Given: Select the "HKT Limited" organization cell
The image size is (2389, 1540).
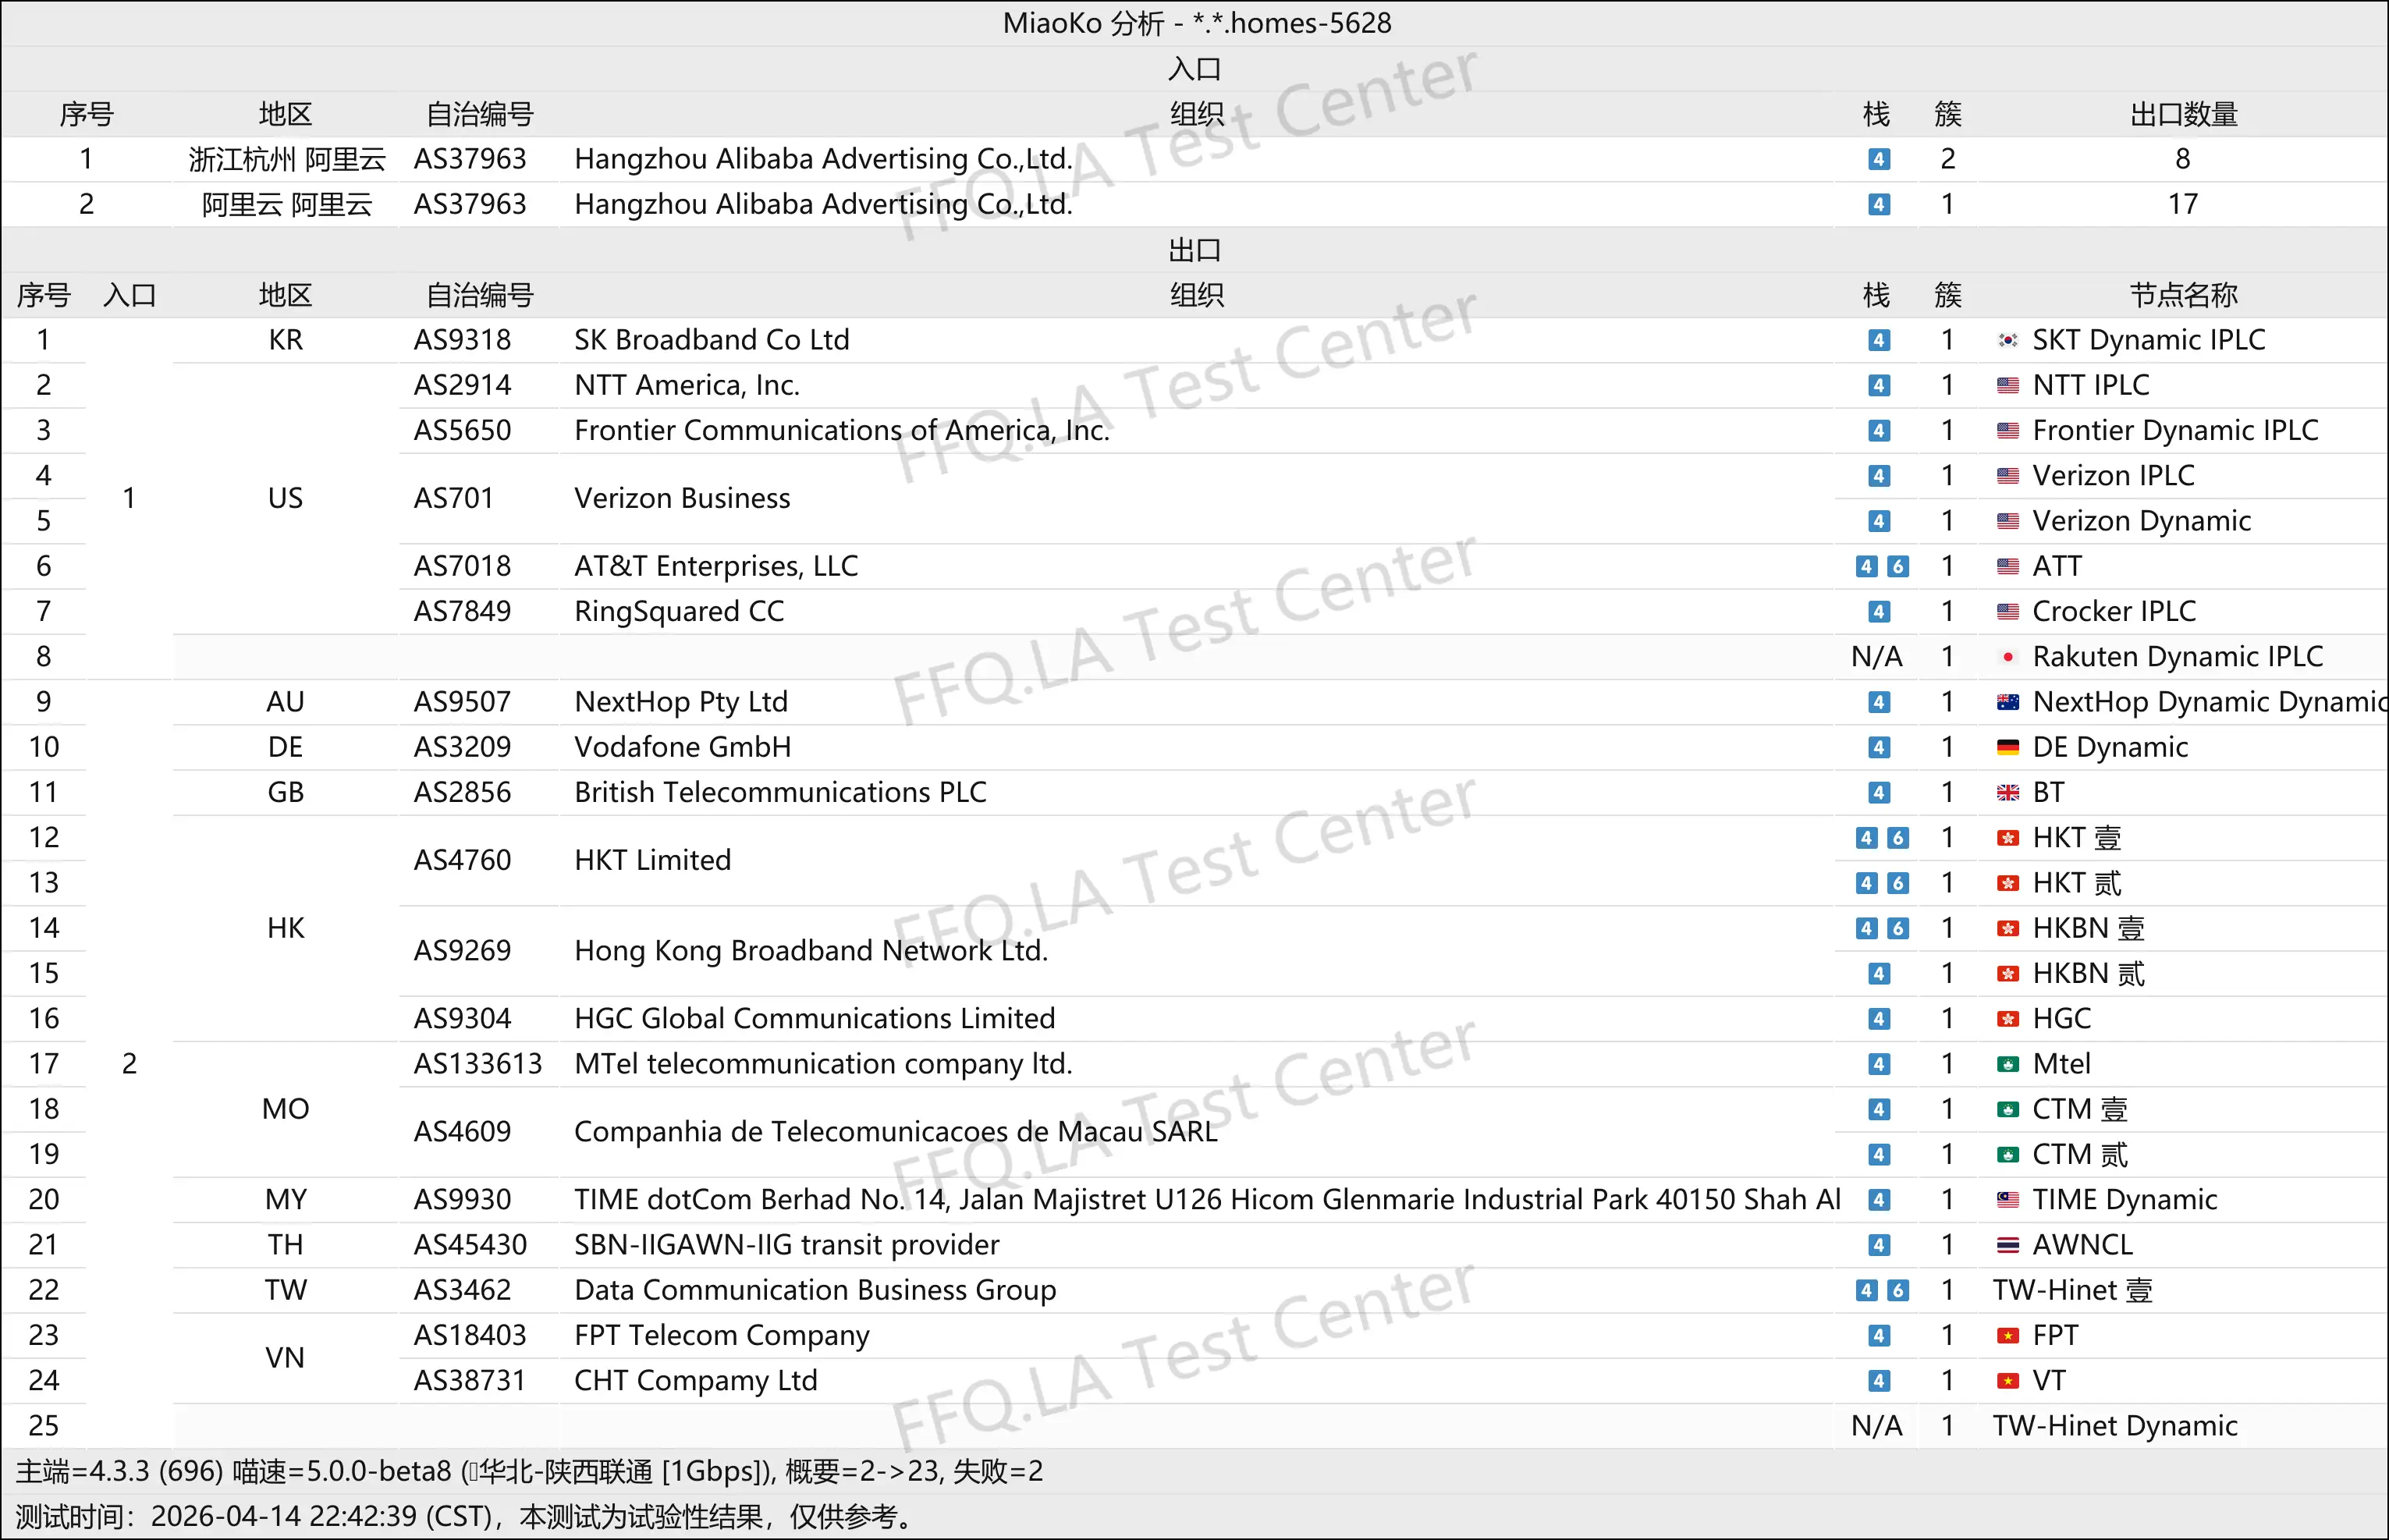Looking at the screenshot, I should click(652, 861).
